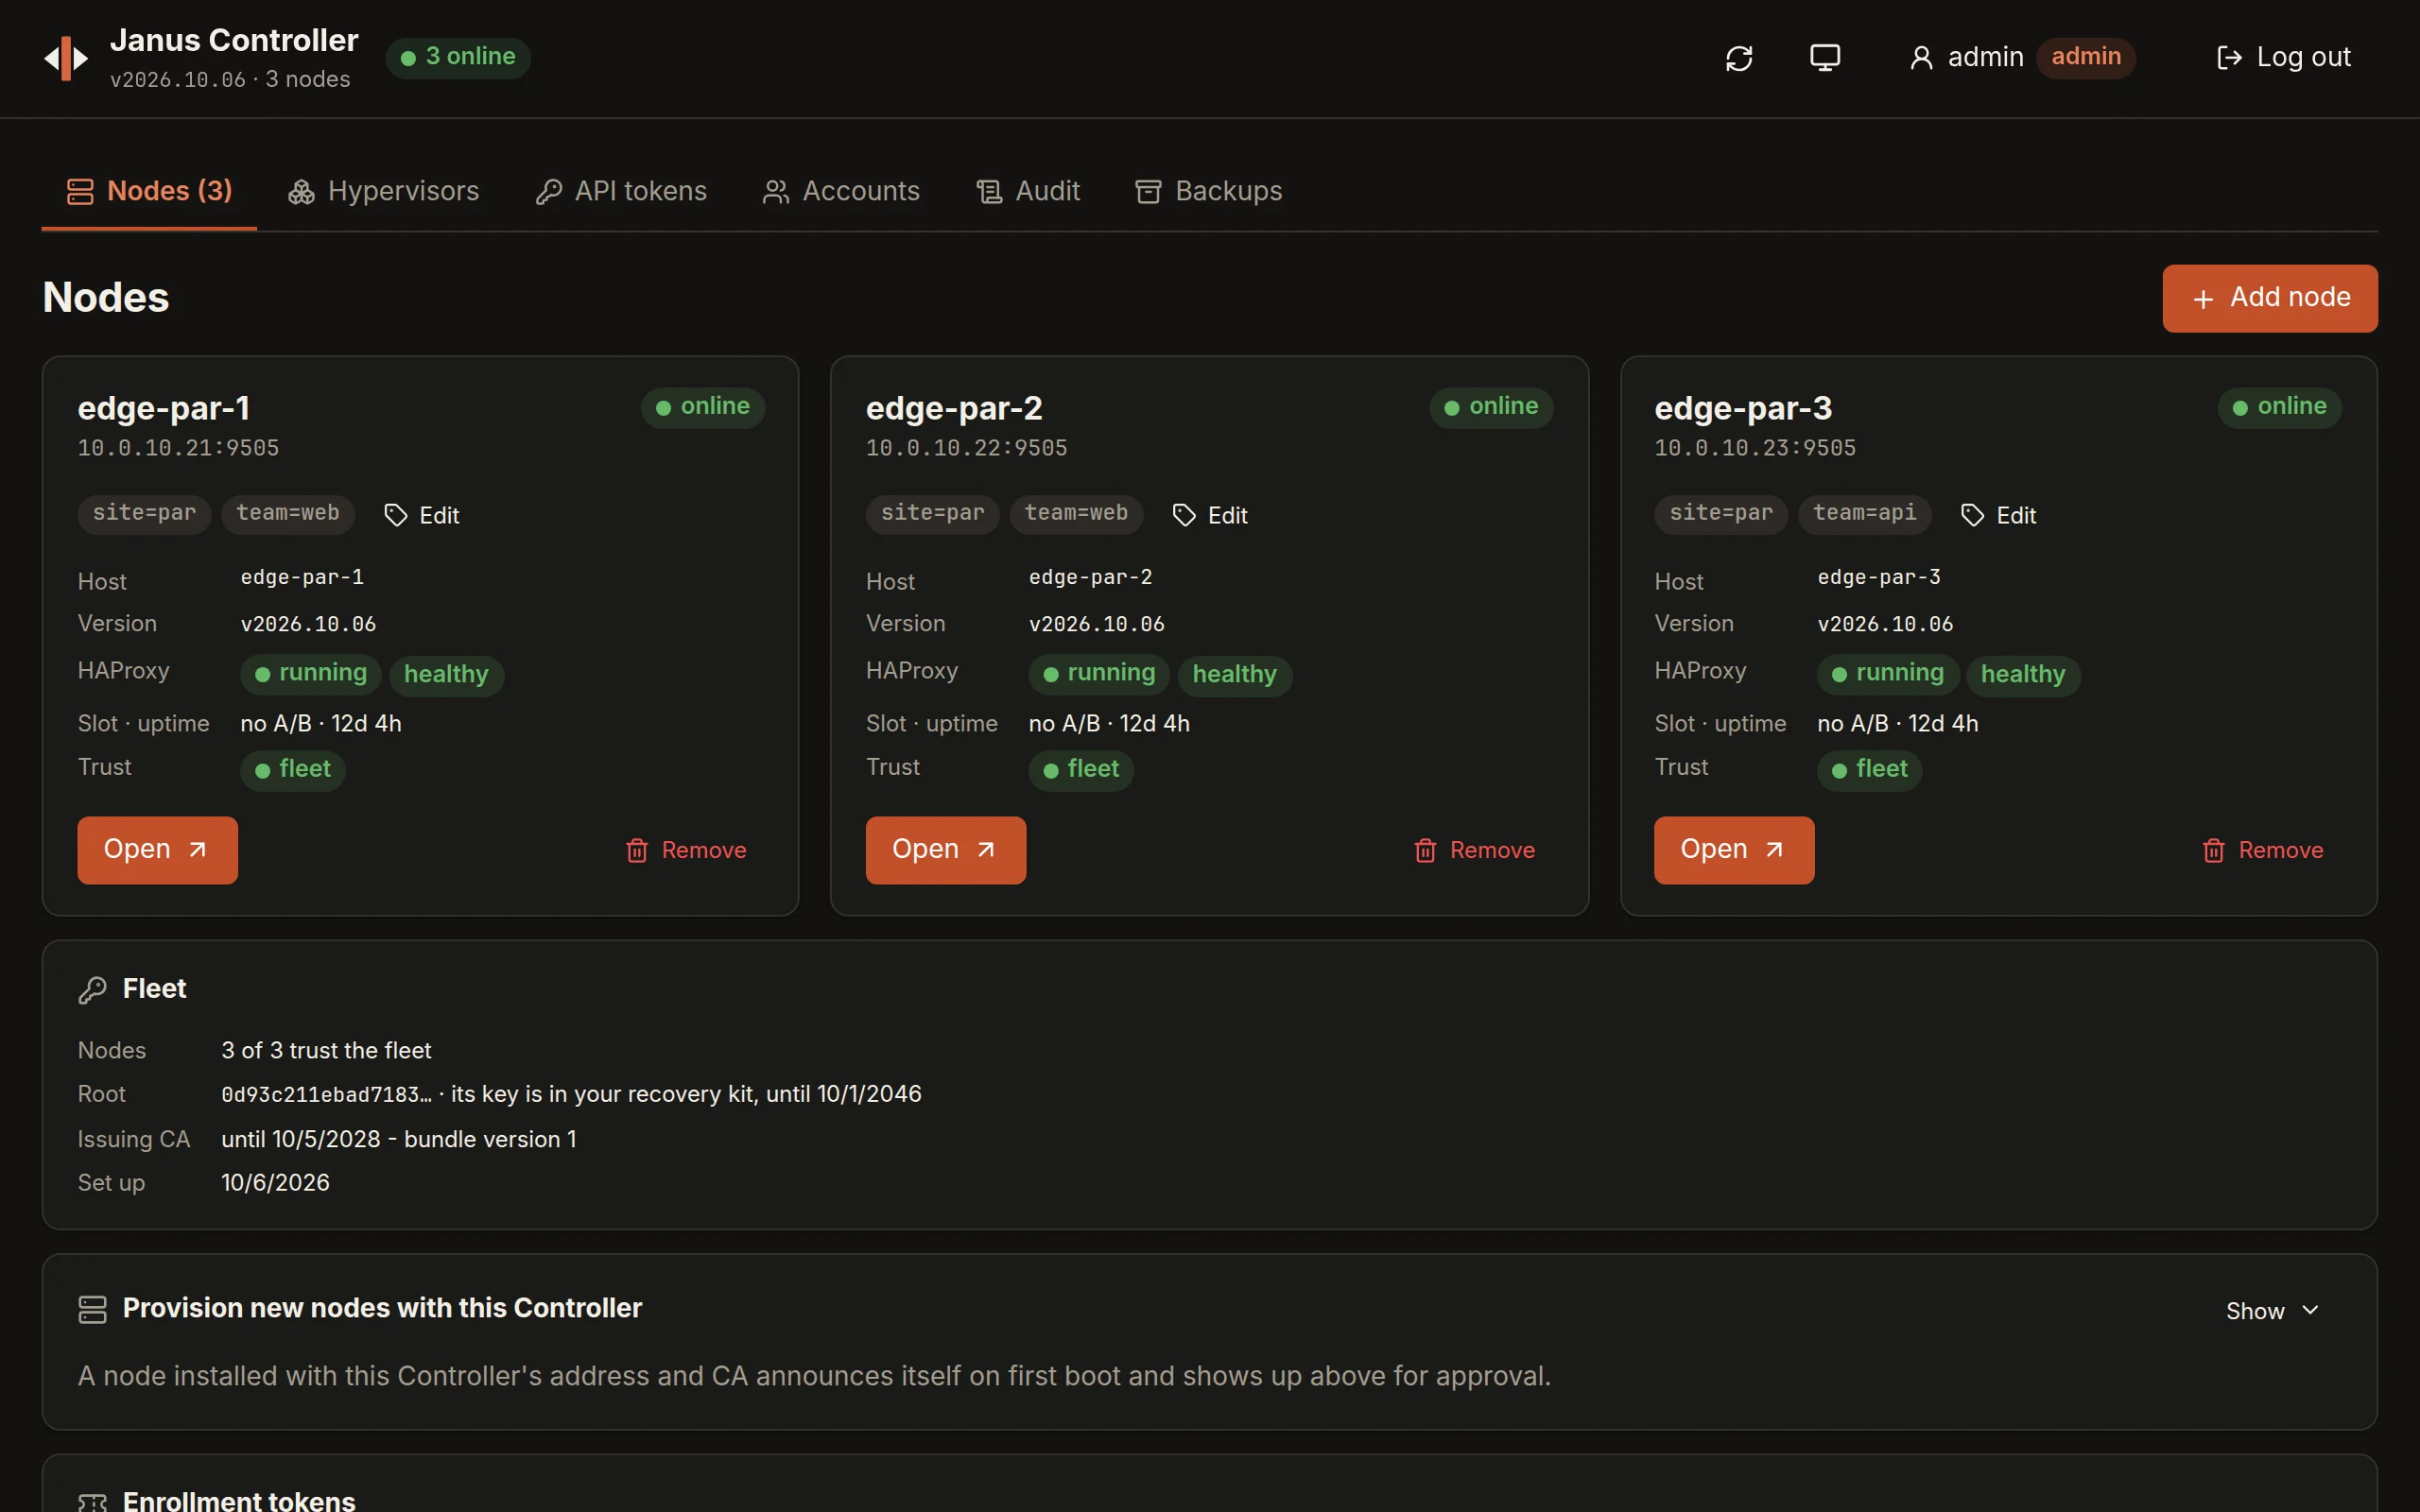Go to the Accounts tab
Image resolution: width=2420 pixels, height=1512 pixels.
tap(841, 191)
